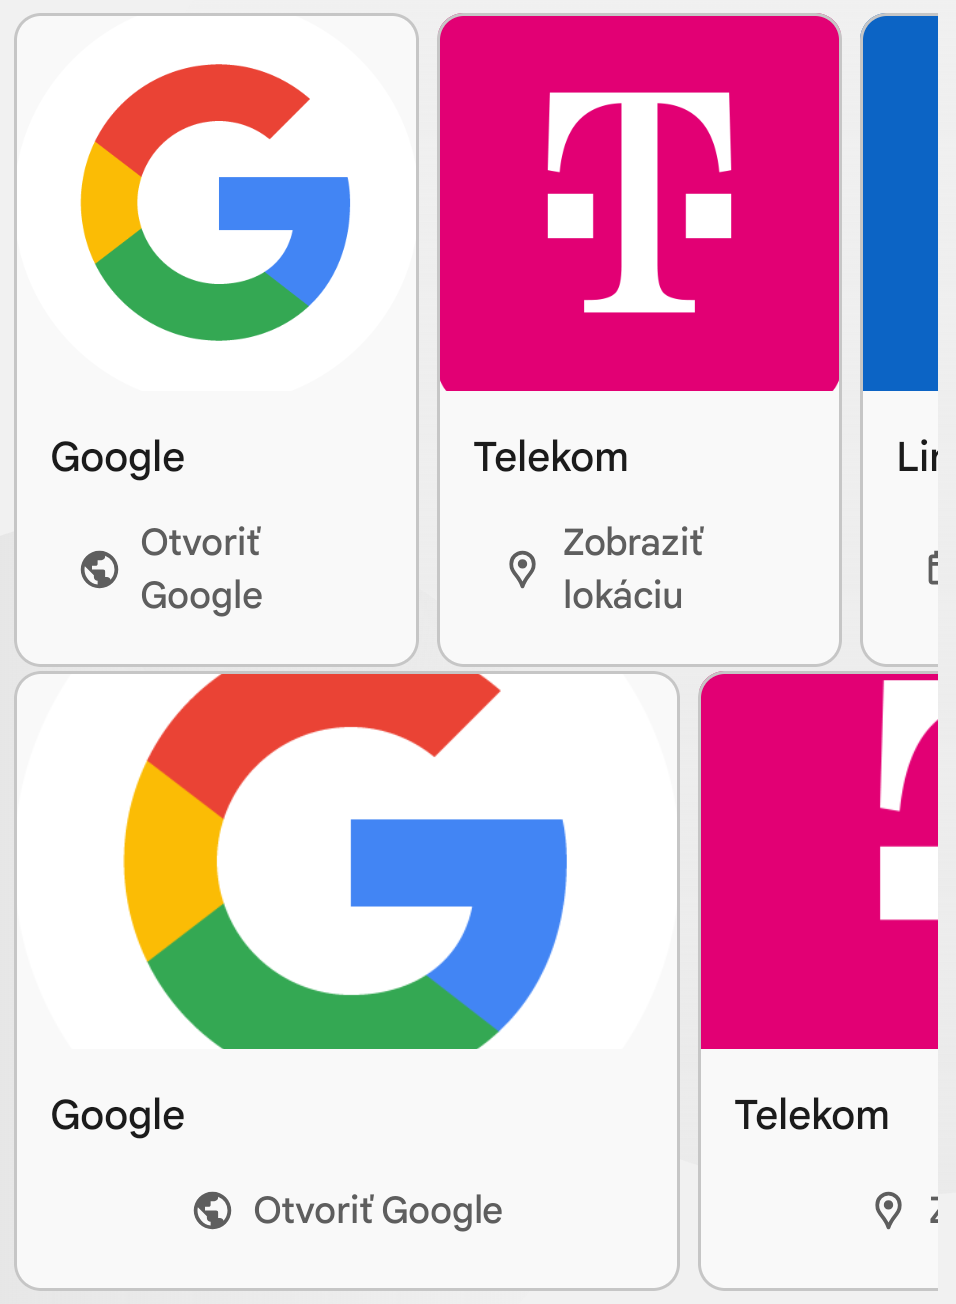
Task: Click the truncated "Li" title of the blue card
Action: click(917, 458)
